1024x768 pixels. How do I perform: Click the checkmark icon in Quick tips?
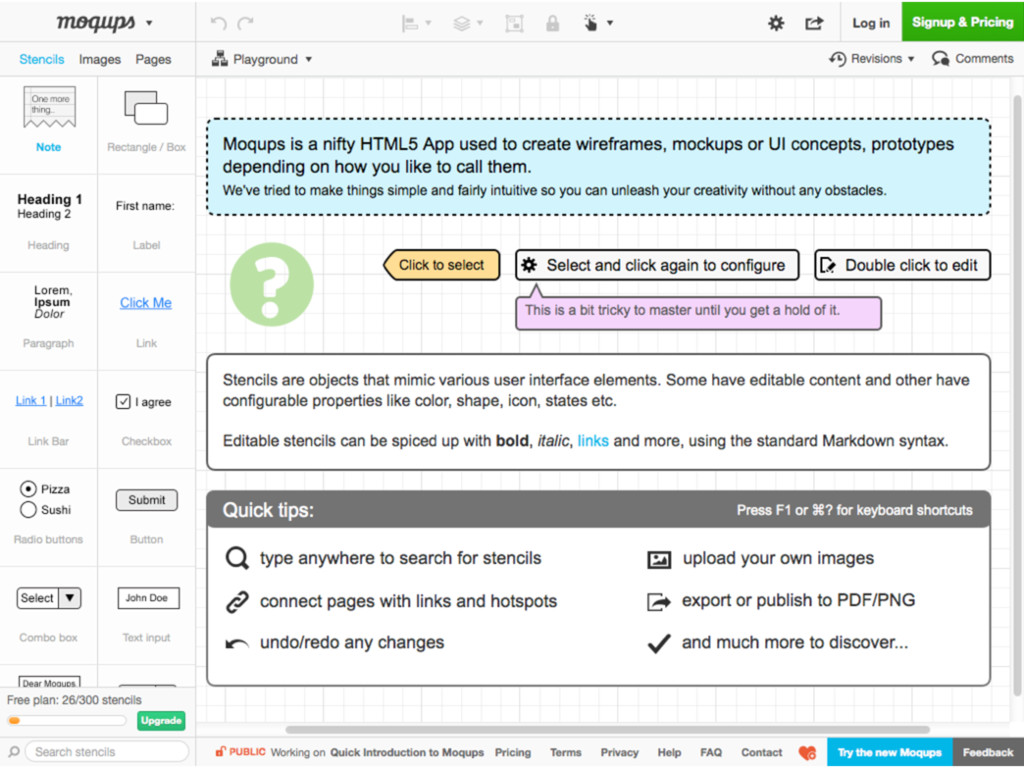(x=659, y=643)
